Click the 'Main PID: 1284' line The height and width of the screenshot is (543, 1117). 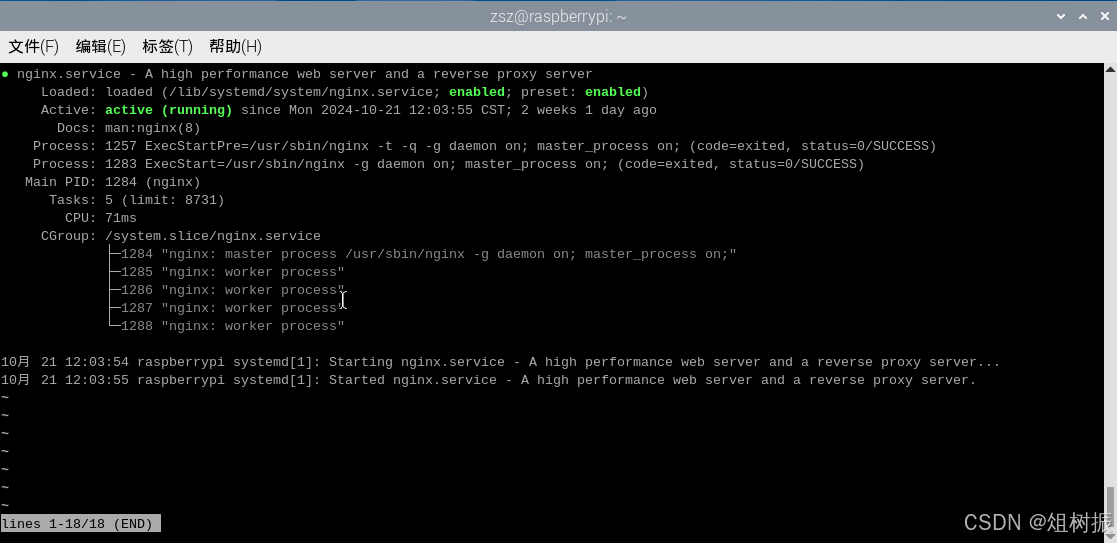click(x=112, y=182)
